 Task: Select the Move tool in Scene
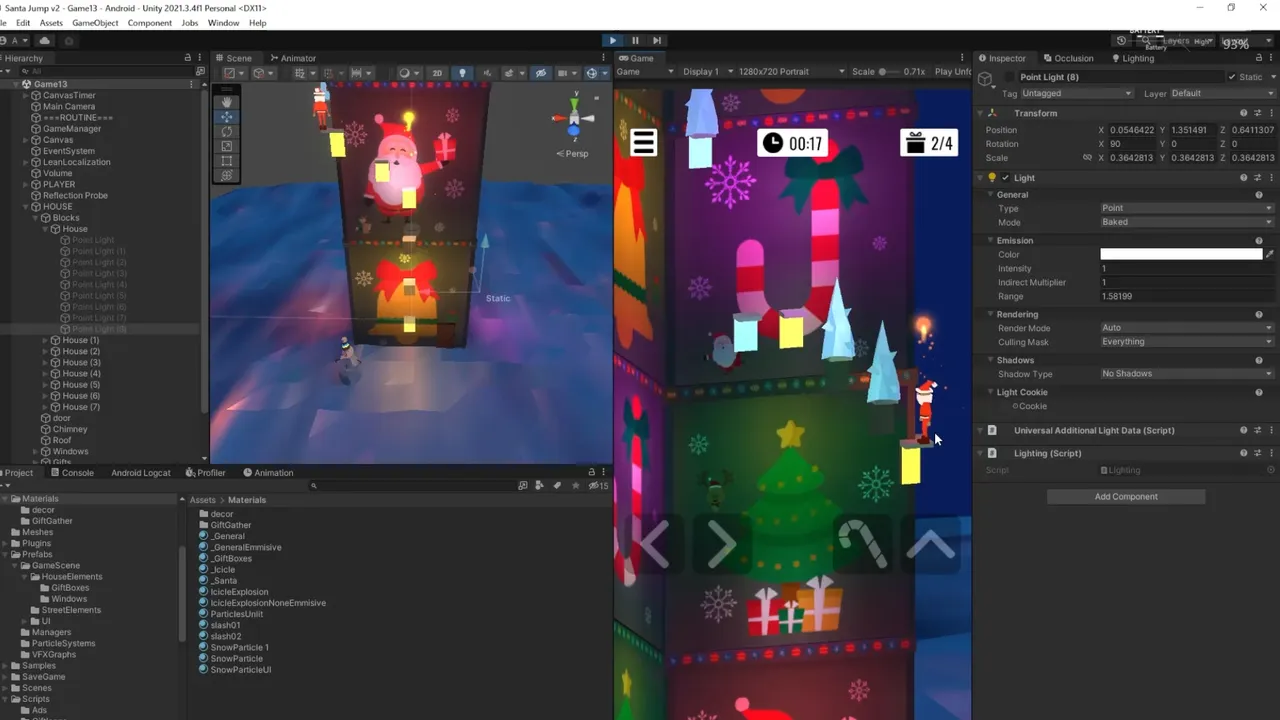227,116
